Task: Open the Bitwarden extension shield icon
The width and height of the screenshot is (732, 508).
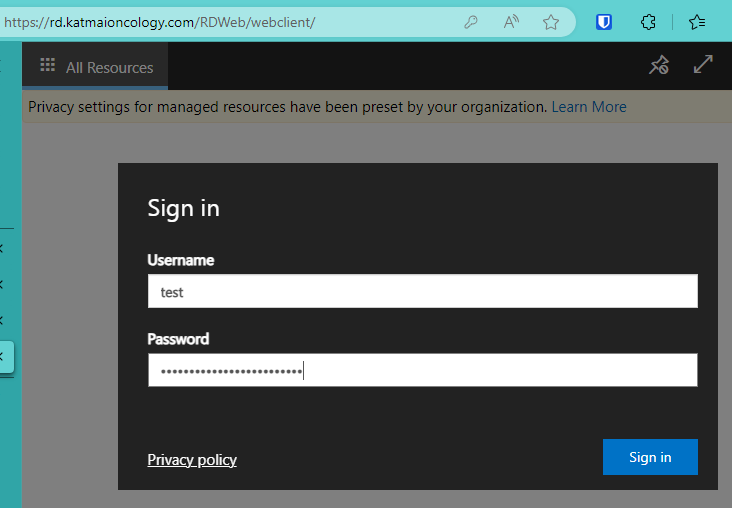Action: pos(604,22)
